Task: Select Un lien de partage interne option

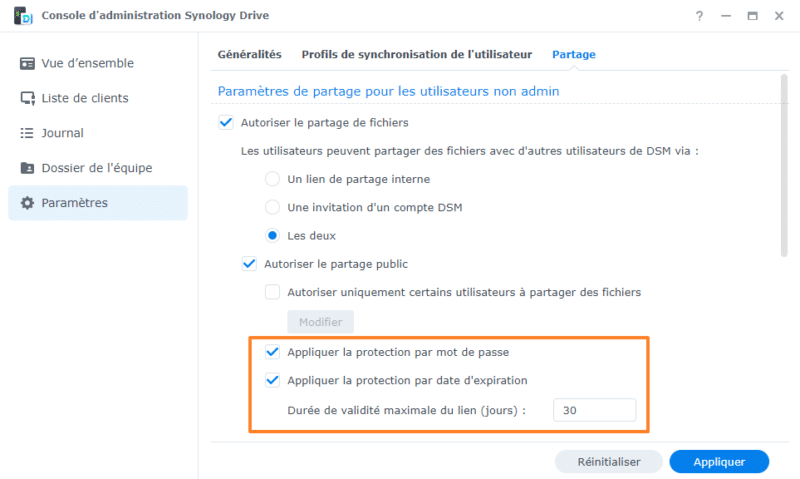Action: click(x=272, y=179)
